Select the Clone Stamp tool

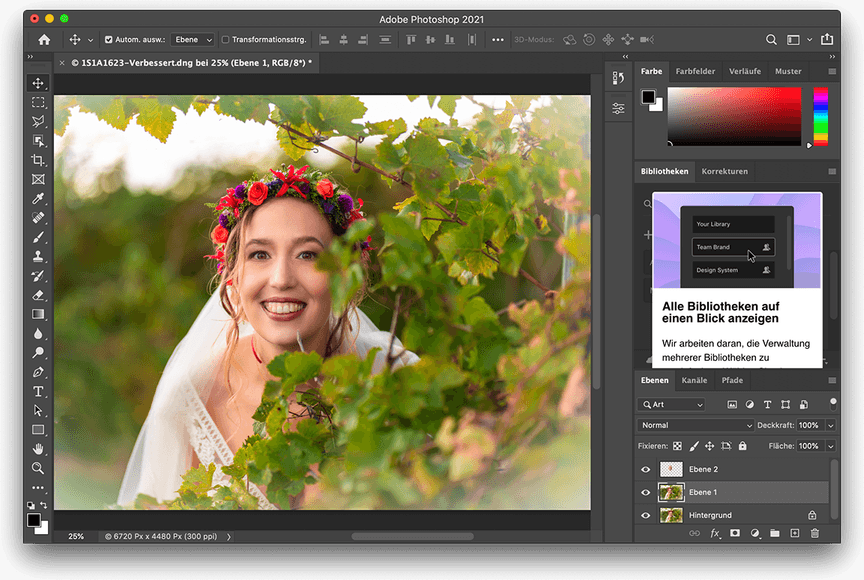(x=38, y=257)
